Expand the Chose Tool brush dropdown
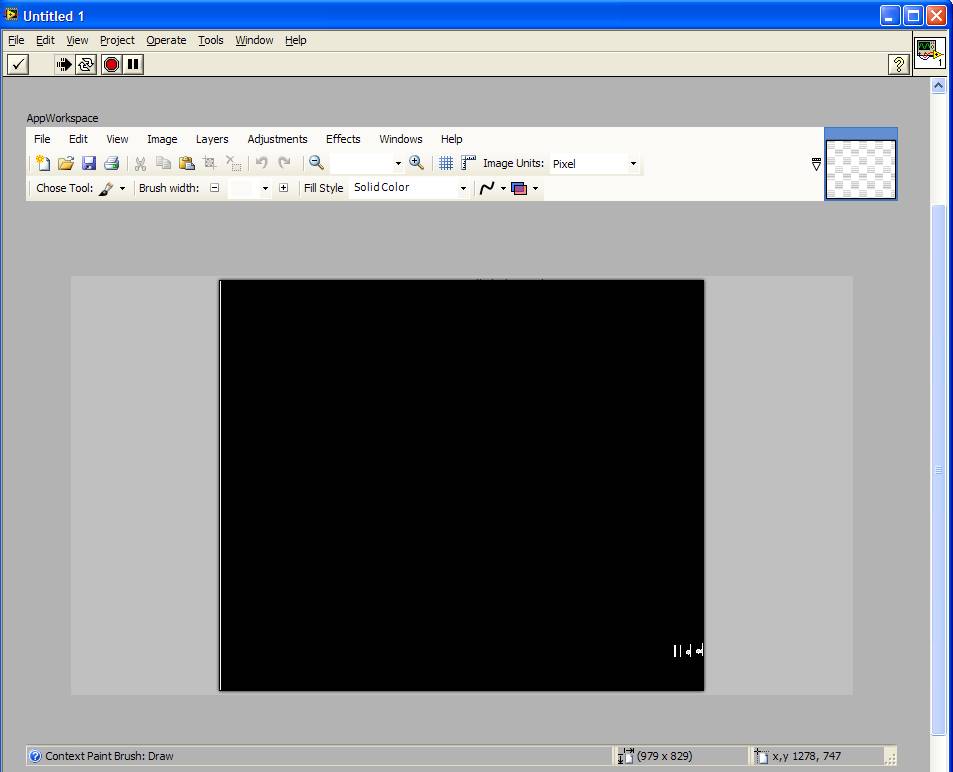This screenshot has height=772, width=953. point(122,188)
